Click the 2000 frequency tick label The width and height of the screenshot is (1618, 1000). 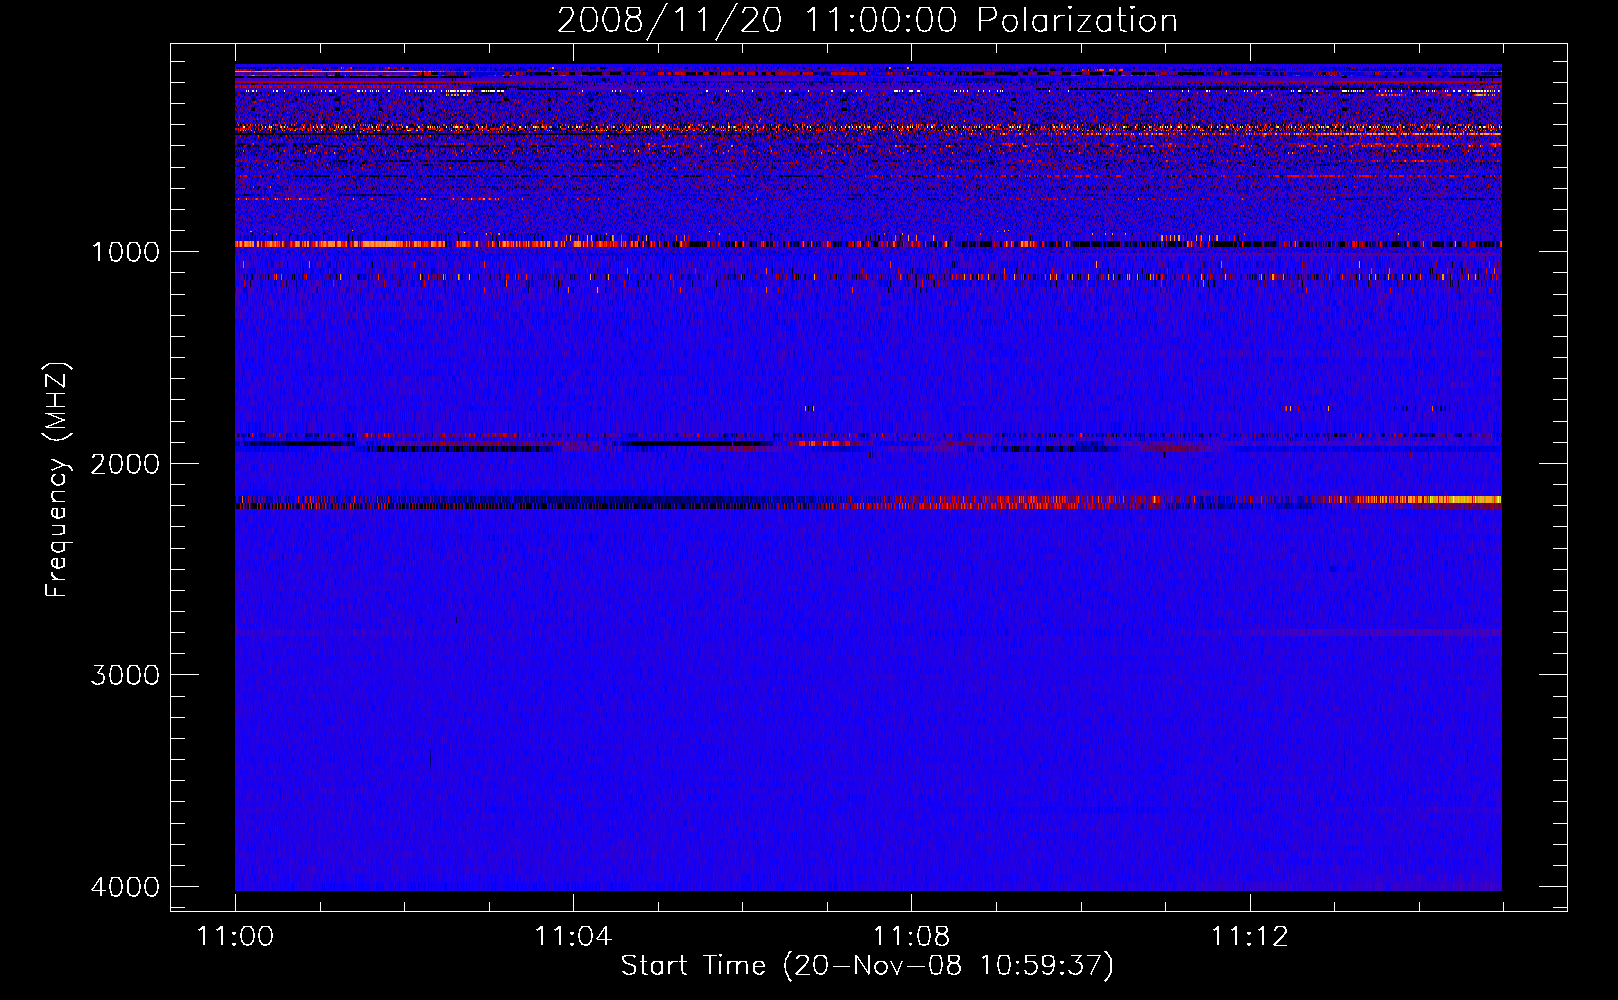click(x=125, y=463)
